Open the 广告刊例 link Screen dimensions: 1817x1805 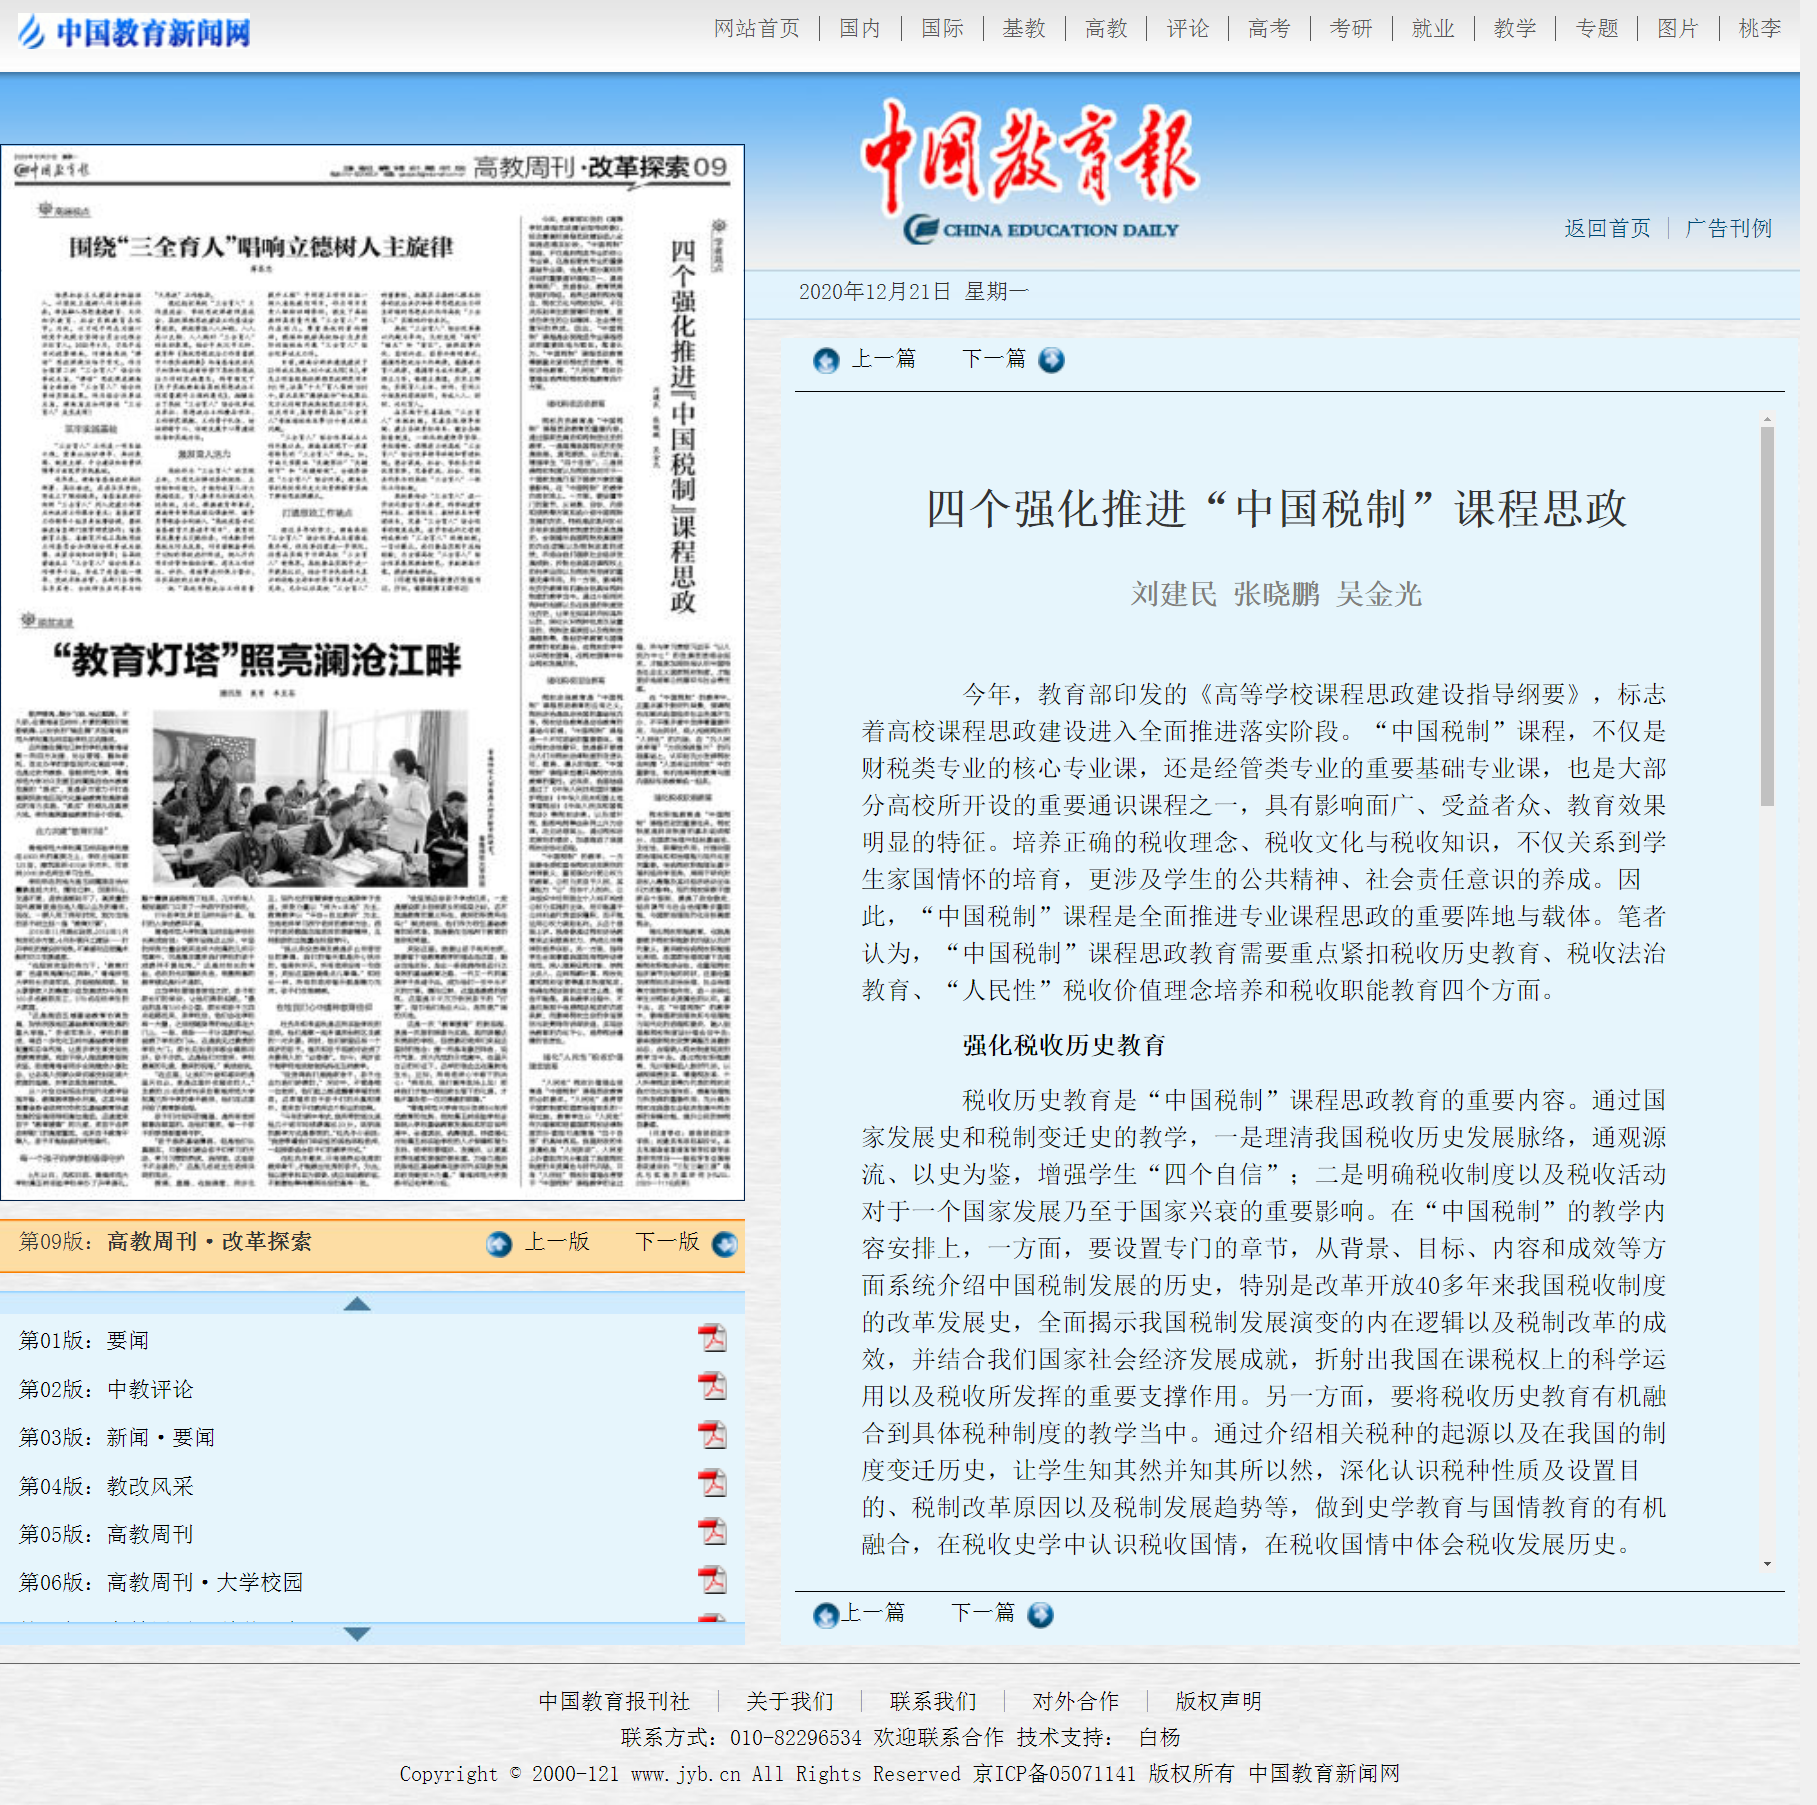tap(1728, 229)
